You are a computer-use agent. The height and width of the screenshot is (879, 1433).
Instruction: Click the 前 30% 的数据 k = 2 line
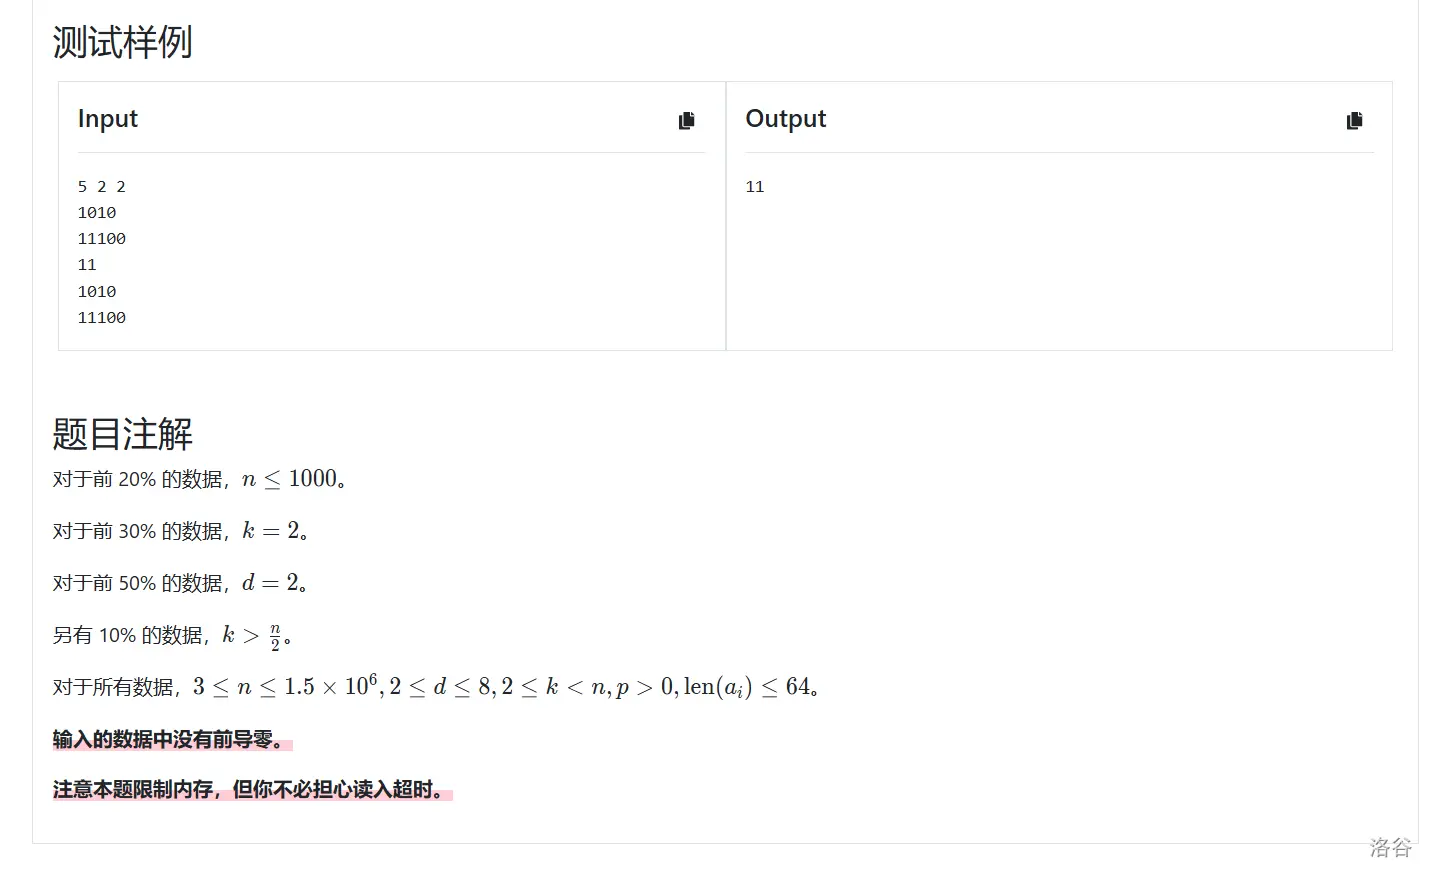point(180,531)
